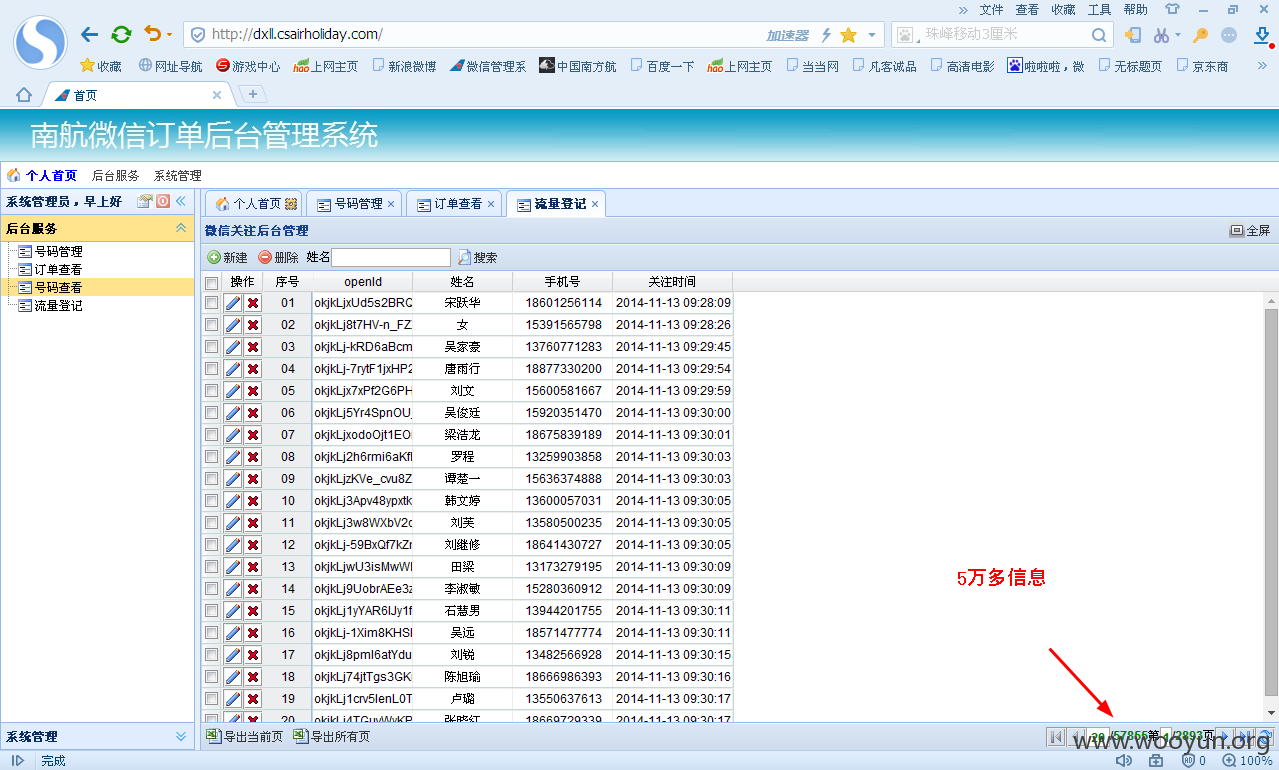Image resolution: width=1279 pixels, height=770 pixels.
Task: Click the status bar zoom magnifier icon
Action: coord(1229,761)
